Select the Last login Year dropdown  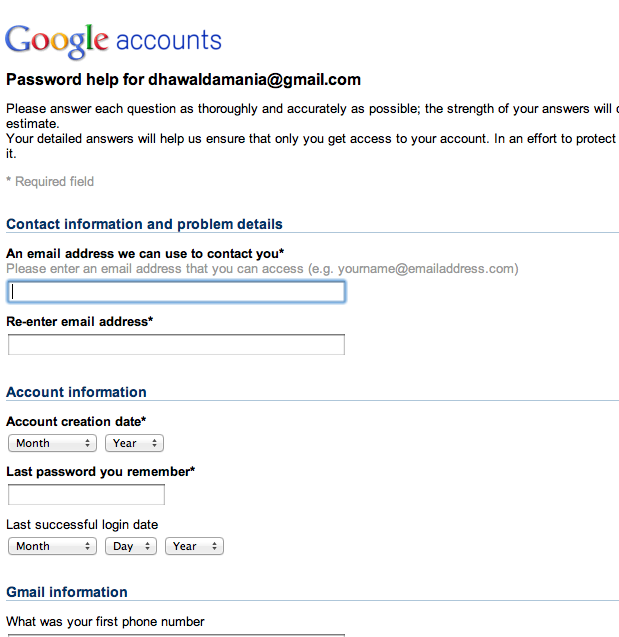click(194, 546)
